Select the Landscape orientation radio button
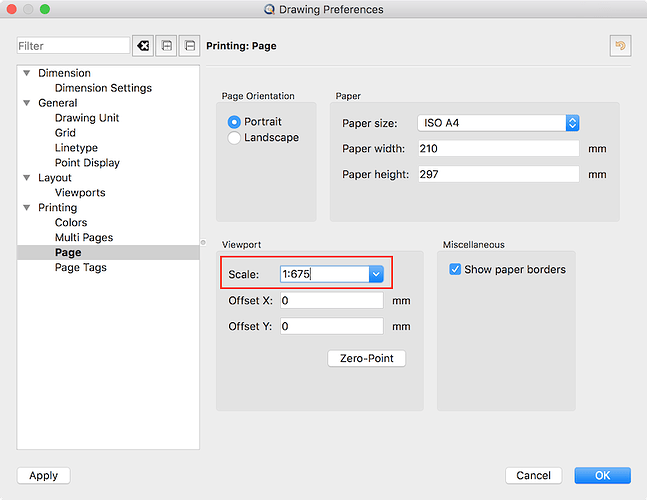The width and height of the screenshot is (647, 500). [234, 138]
